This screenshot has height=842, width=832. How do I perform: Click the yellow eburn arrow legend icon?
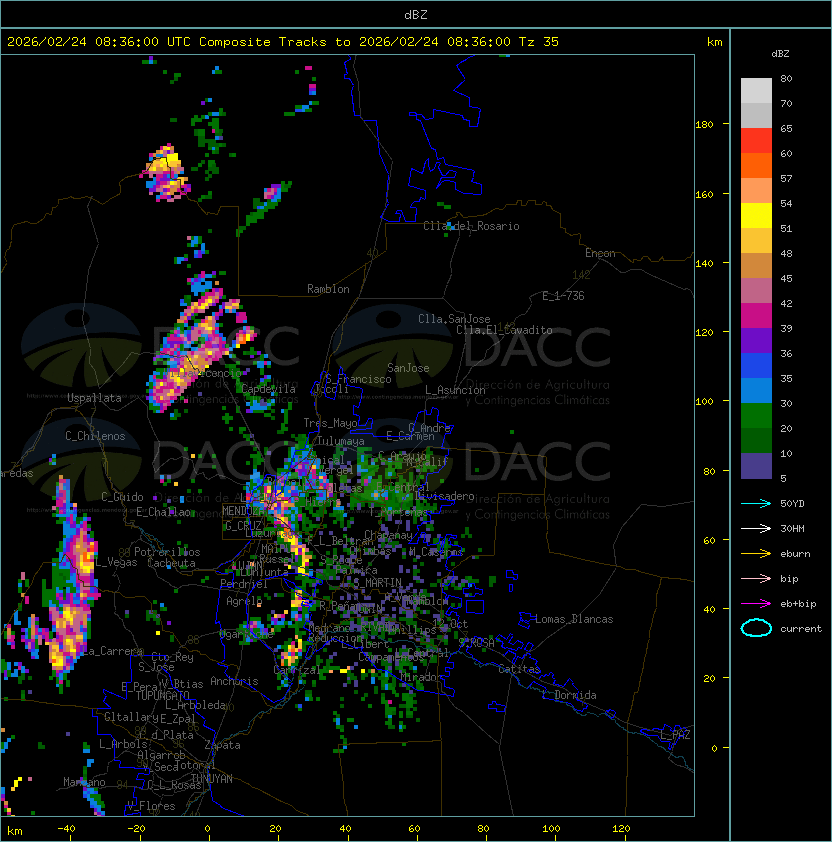756,554
